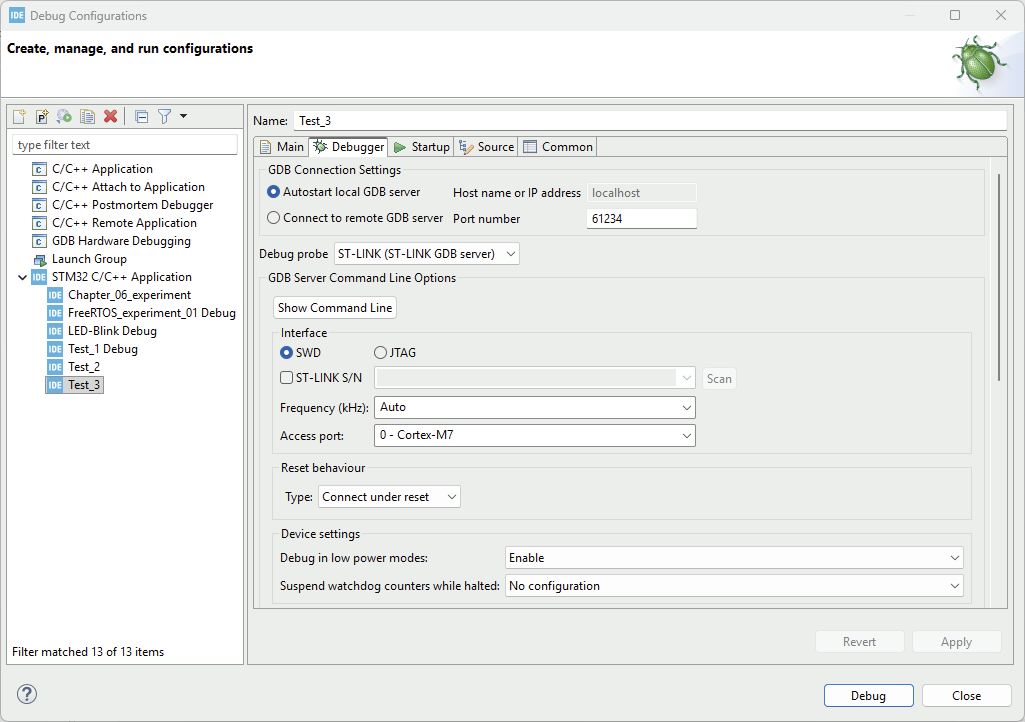1025x722 pixels.
Task: Click the New Prototype toolbar icon
Action: (41, 116)
